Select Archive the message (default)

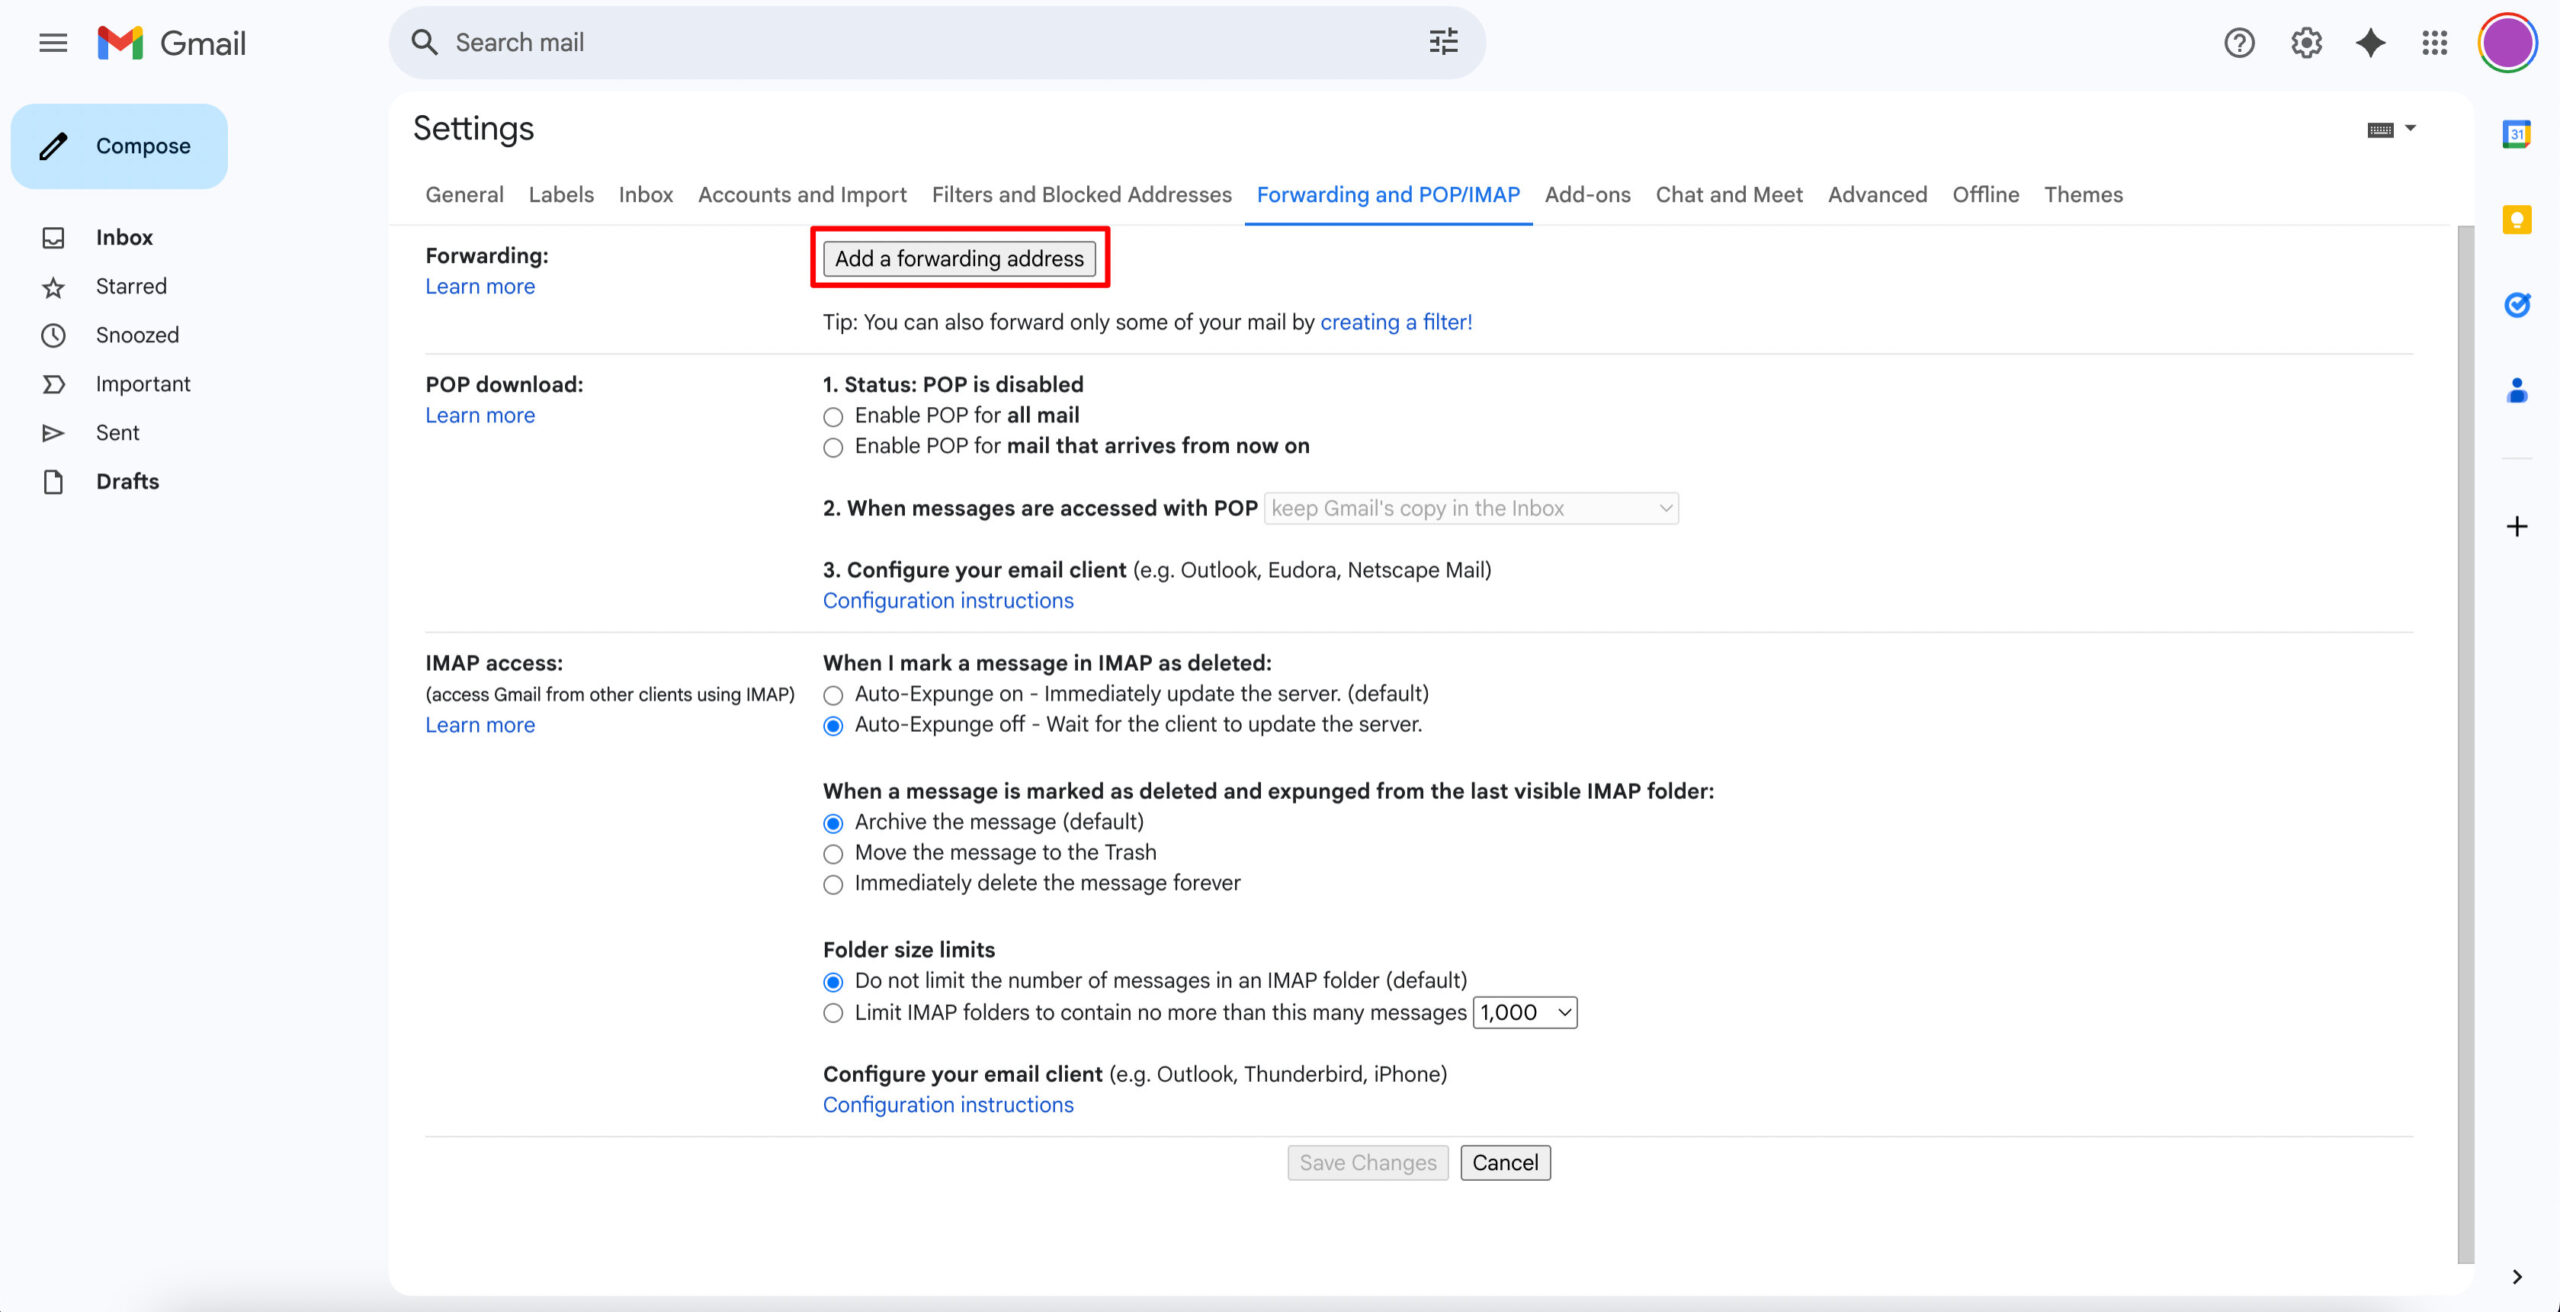click(x=833, y=823)
